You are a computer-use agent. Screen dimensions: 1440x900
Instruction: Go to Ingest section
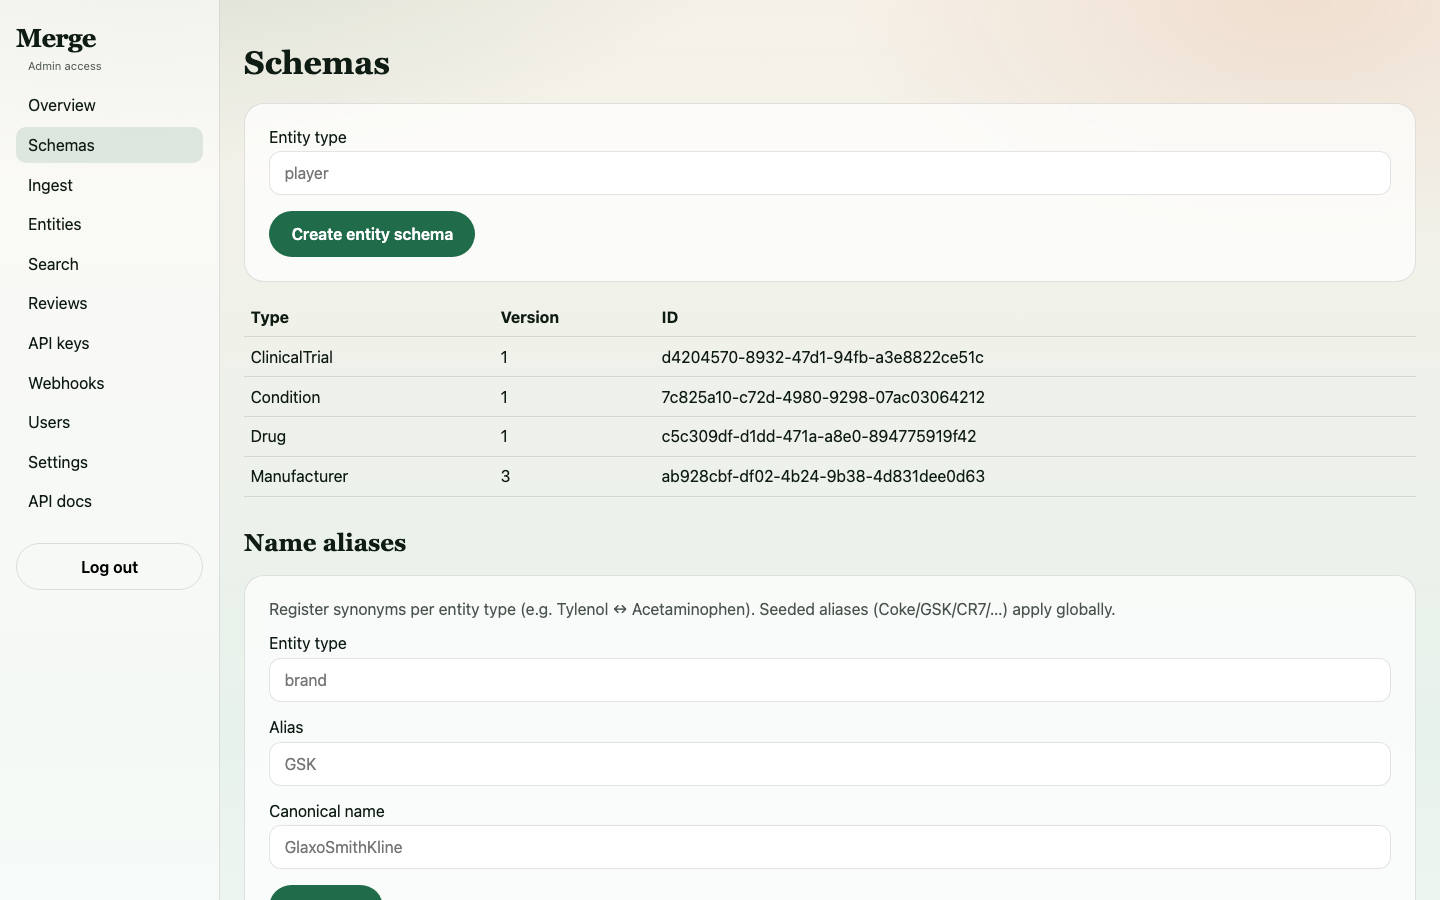pos(109,185)
